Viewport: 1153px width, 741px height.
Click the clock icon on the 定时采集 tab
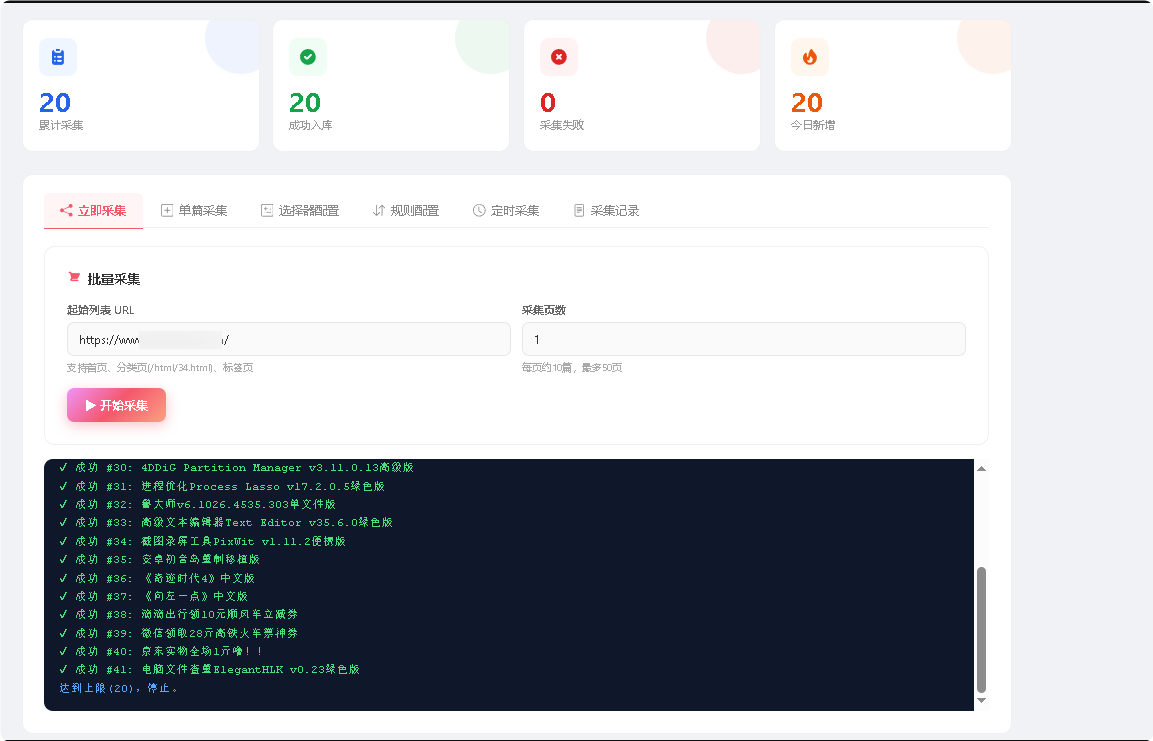coord(477,210)
